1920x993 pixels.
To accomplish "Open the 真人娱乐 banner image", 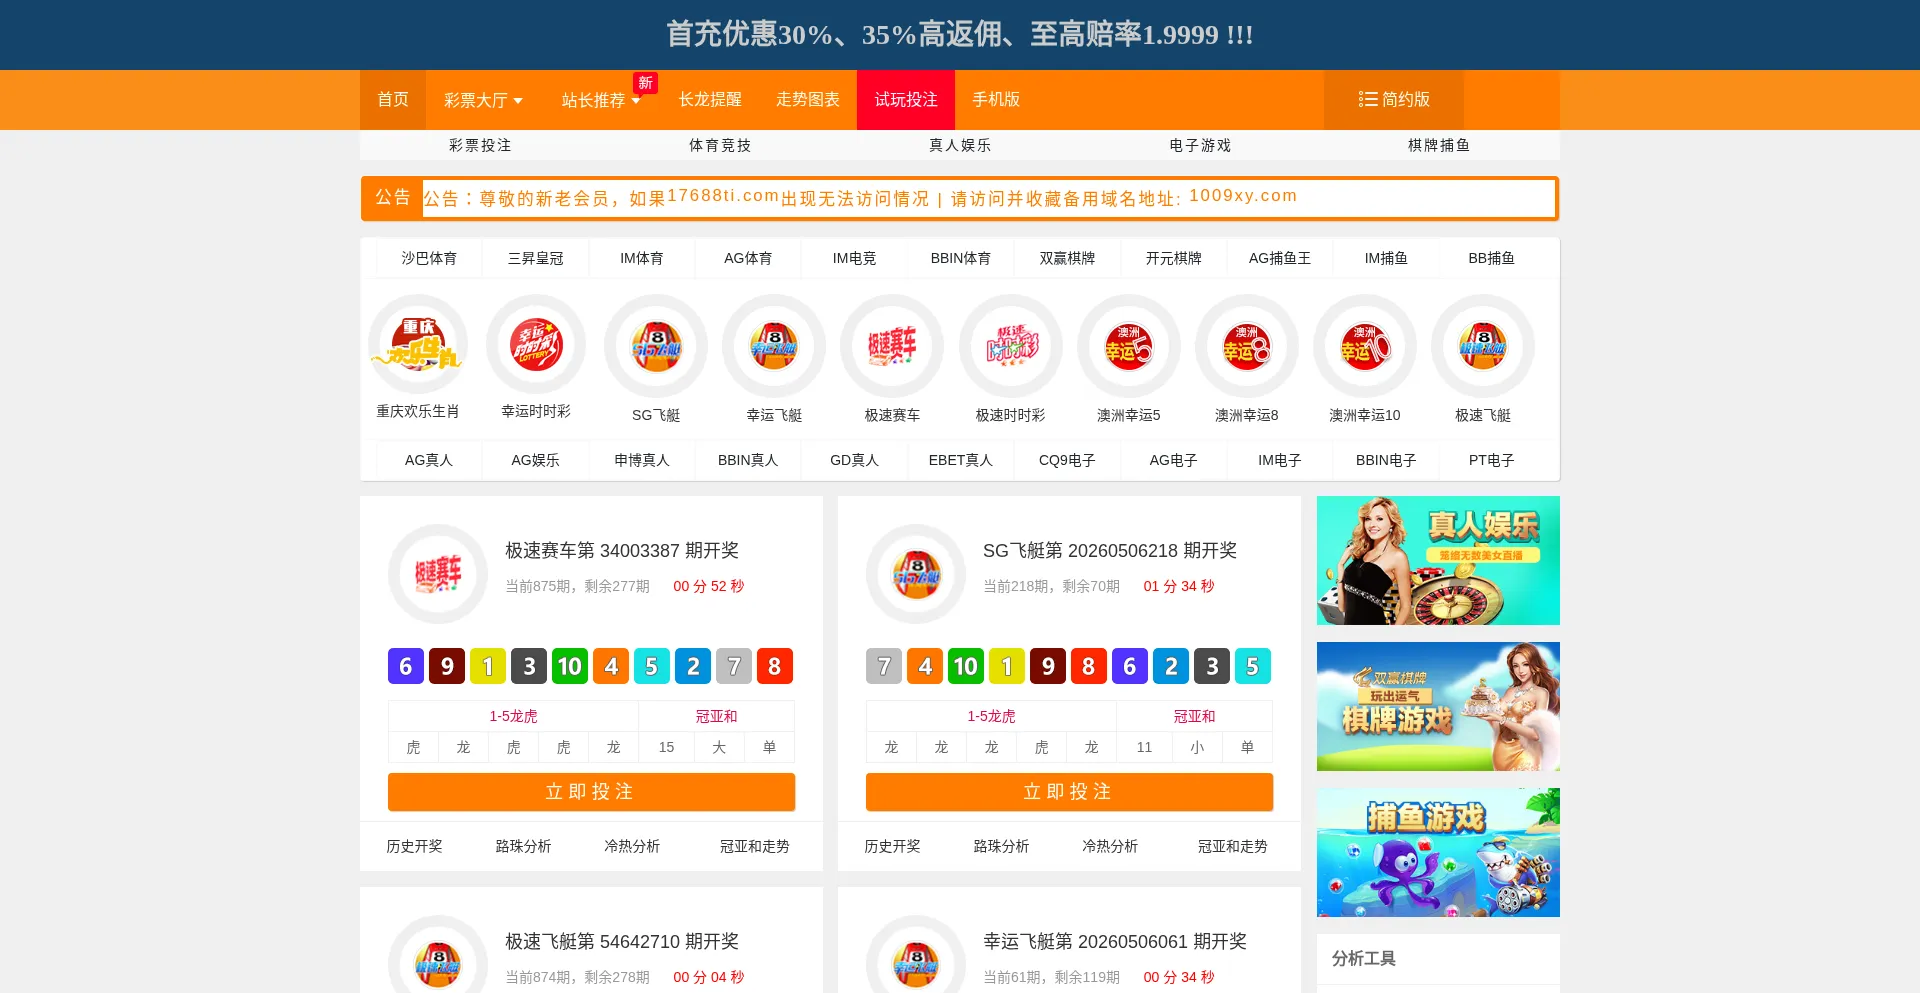I will click(x=1438, y=560).
